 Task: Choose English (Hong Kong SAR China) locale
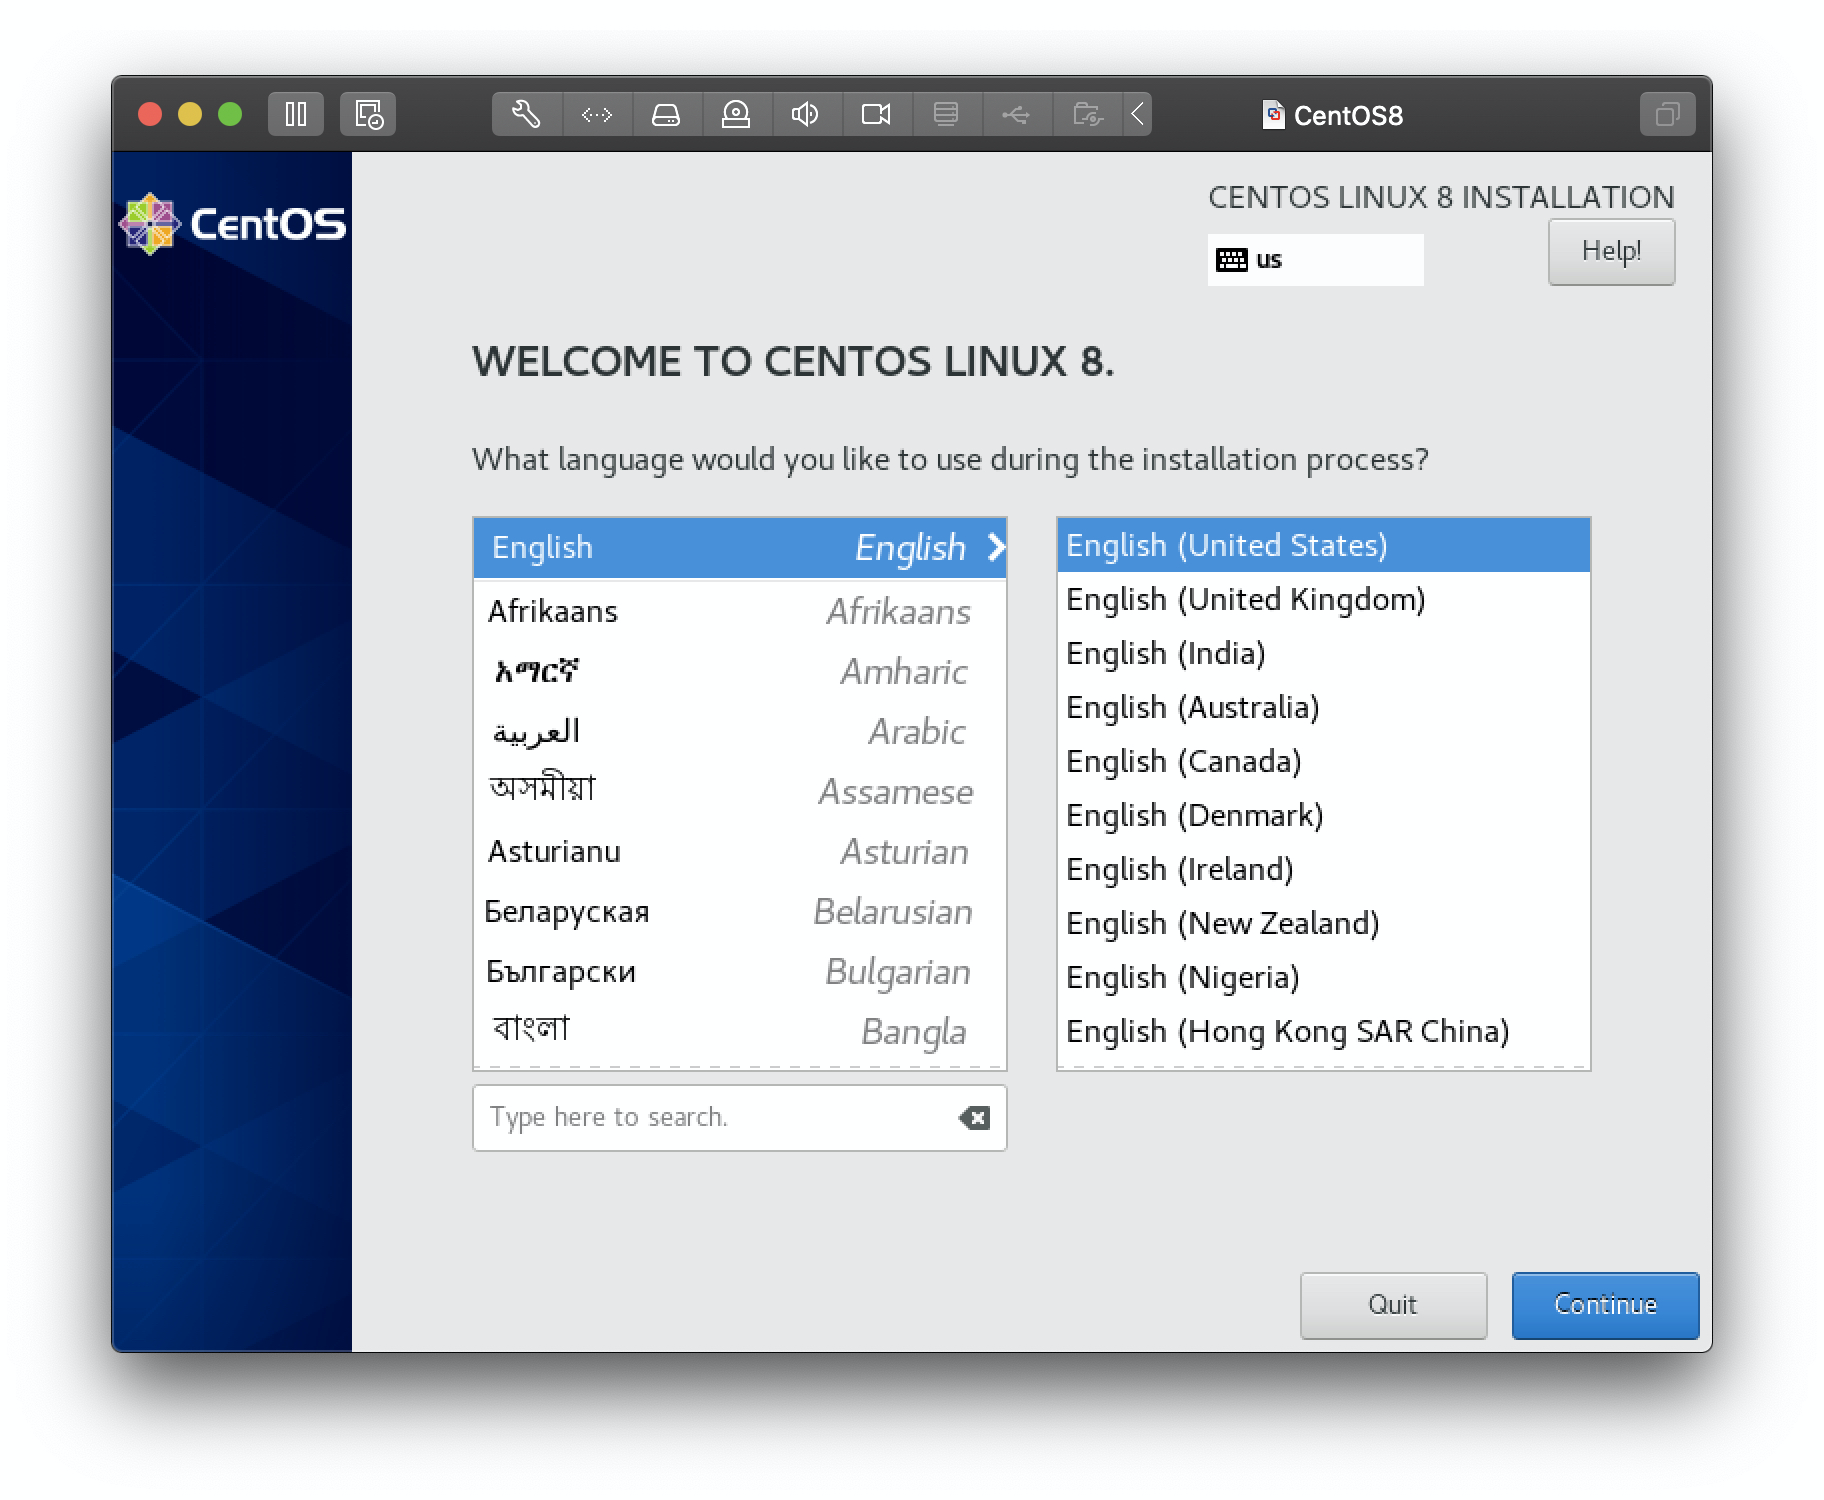point(1323,1031)
